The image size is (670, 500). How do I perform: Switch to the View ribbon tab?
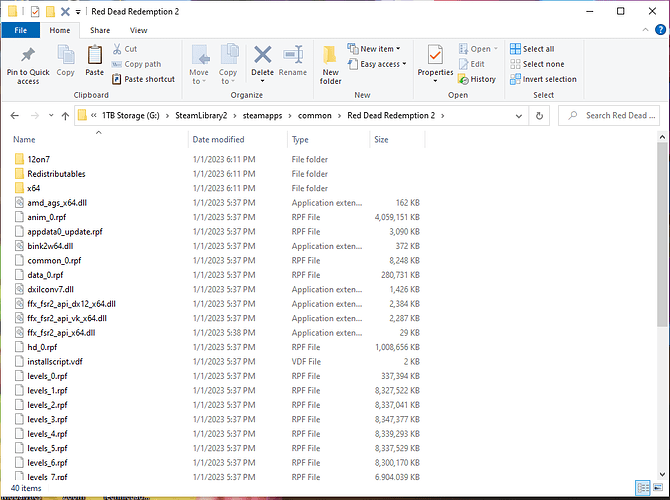pyautogui.click(x=138, y=30)
